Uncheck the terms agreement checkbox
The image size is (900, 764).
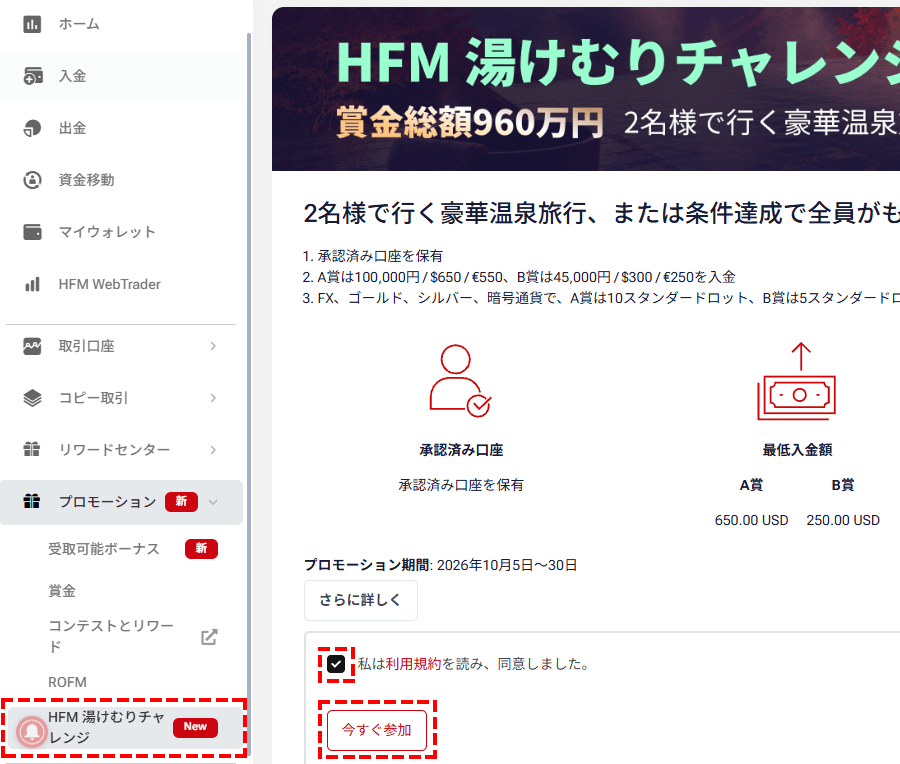click(x=336, y=664)
